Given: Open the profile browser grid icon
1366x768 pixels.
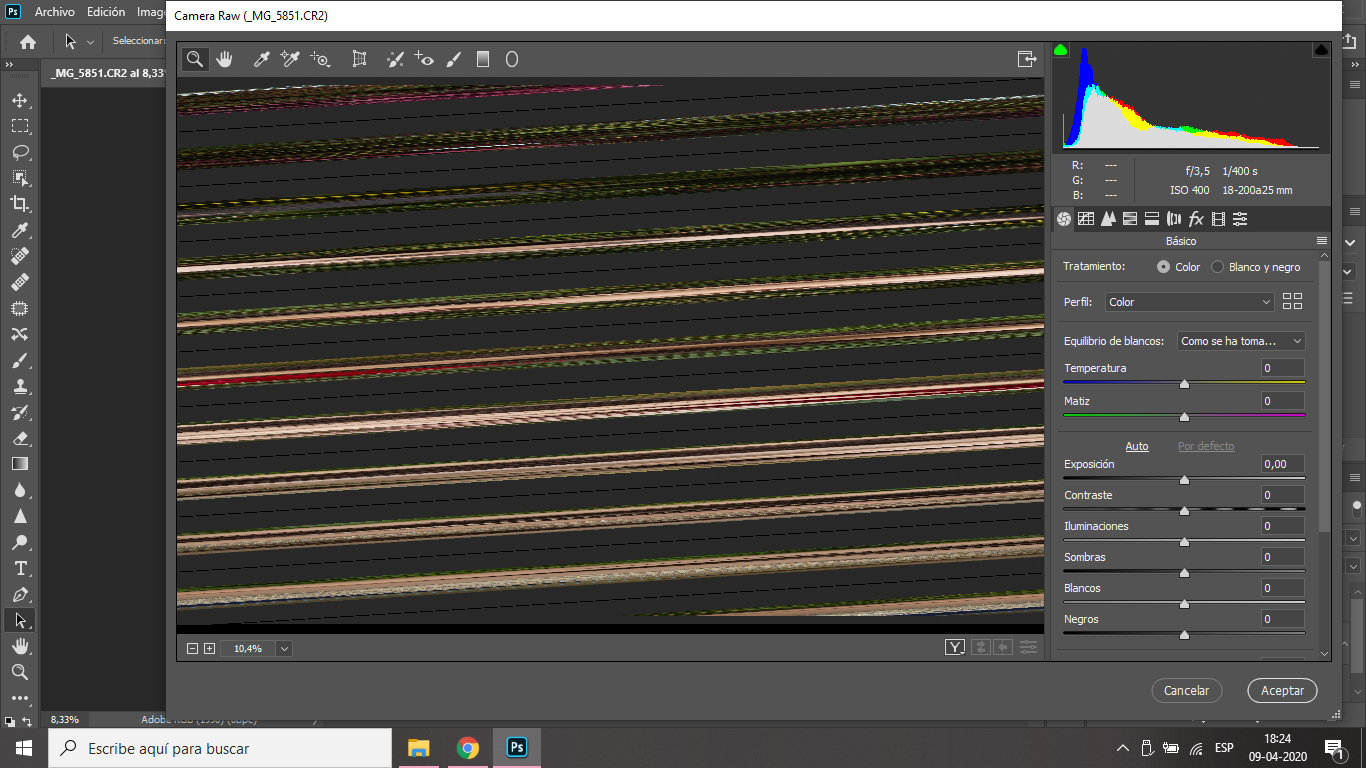Looking at the screenshot, I should pyautogui.click(x=1292, y=302).
